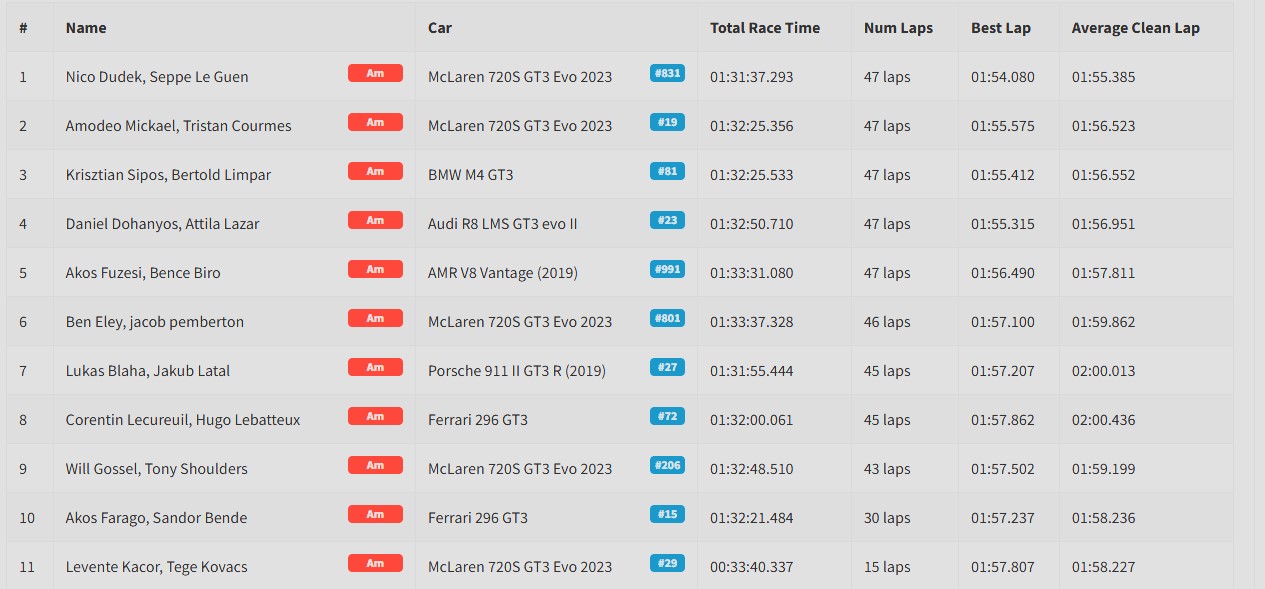Click the Am badge for Ben Eley
The image size is (1265, 589).
[375, 318]
